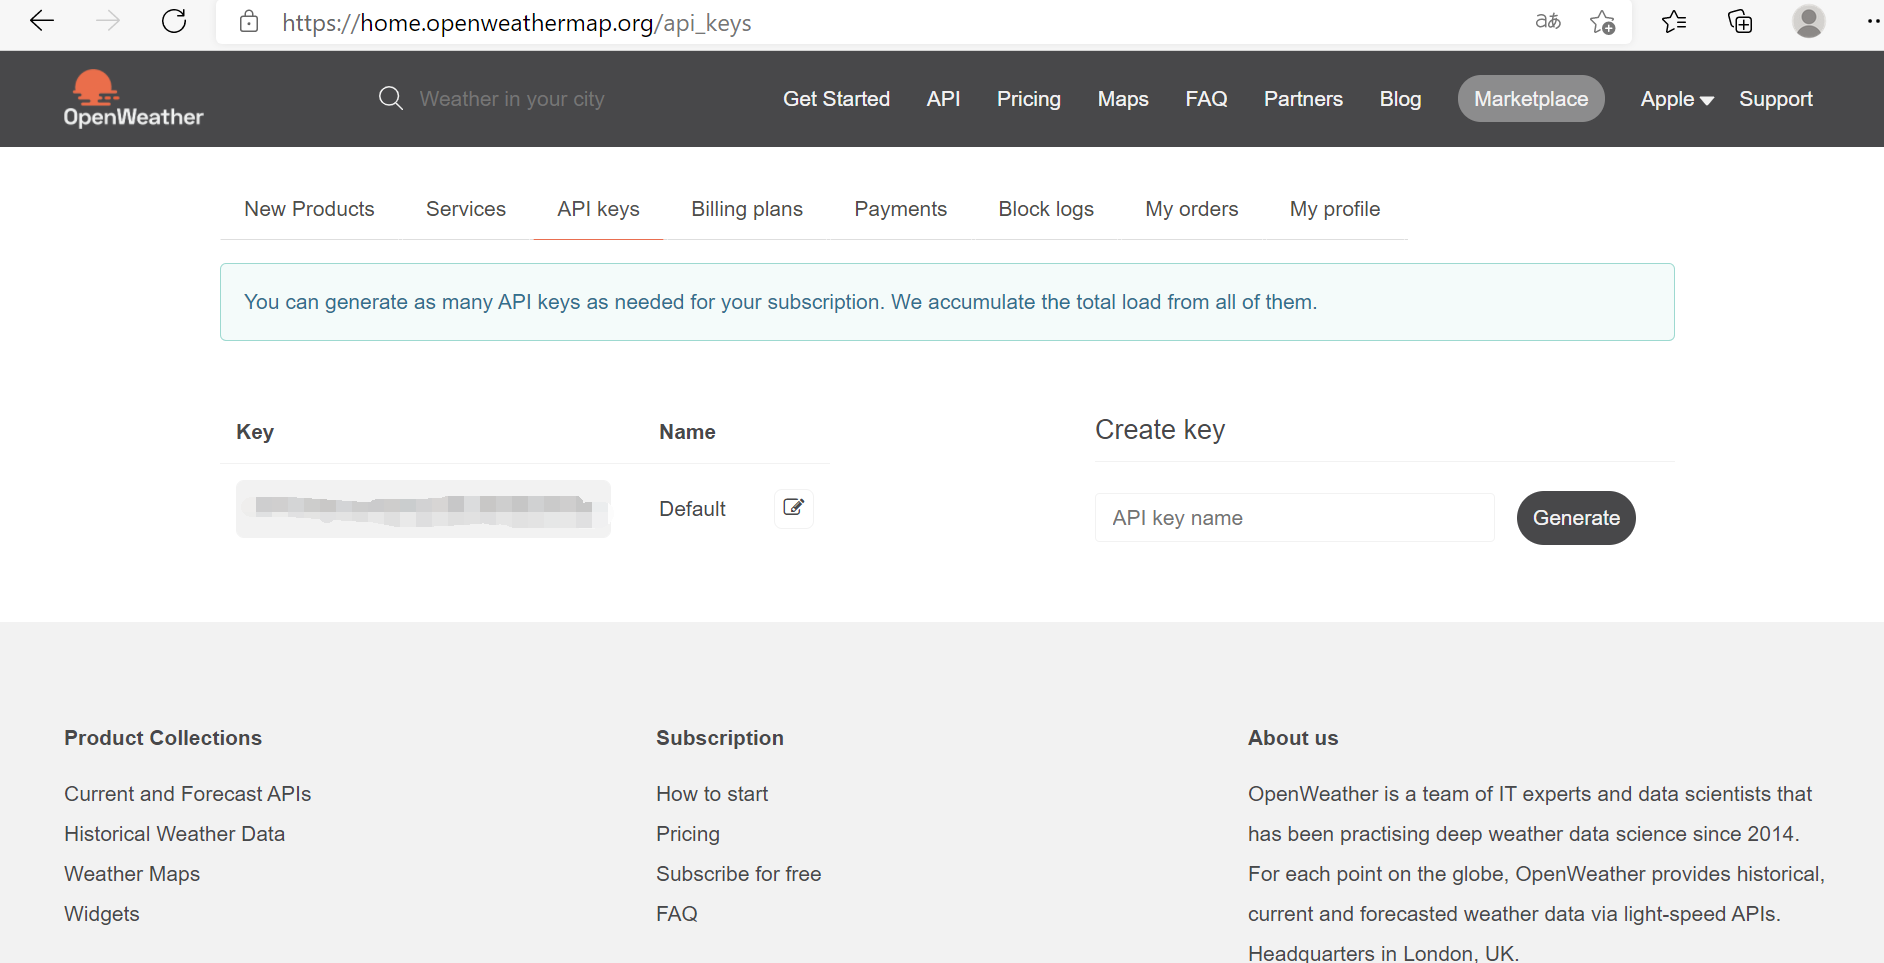The height and width of the screenshot is (963, 1884).
Task: Switch to the Services tab
Action: click(466, 209)
